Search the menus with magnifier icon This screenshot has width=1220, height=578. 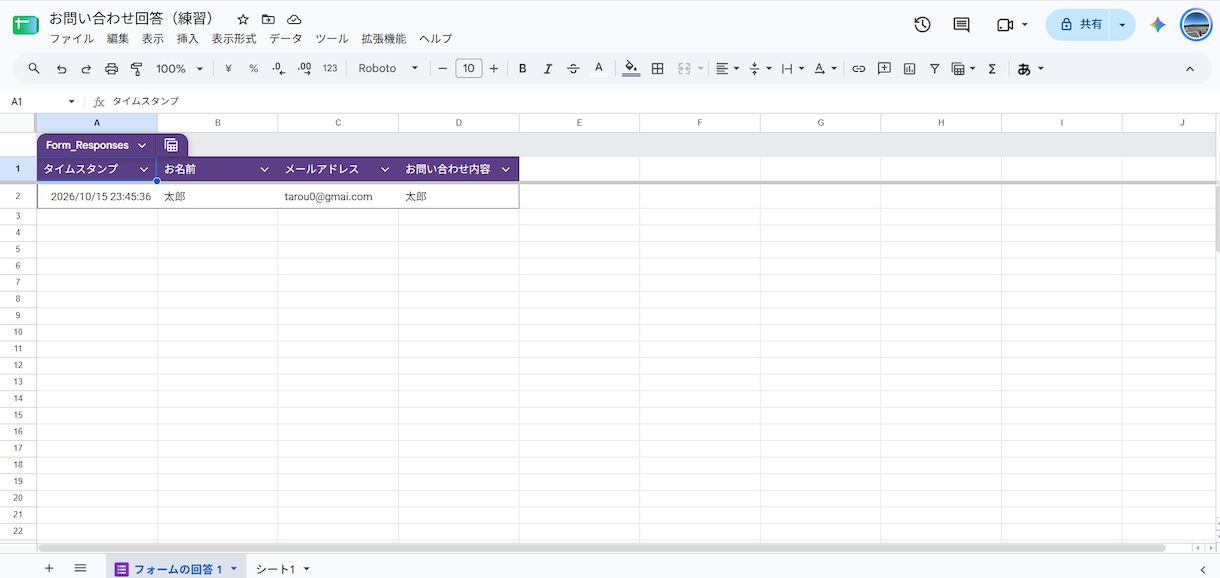(x=34, y=69)
